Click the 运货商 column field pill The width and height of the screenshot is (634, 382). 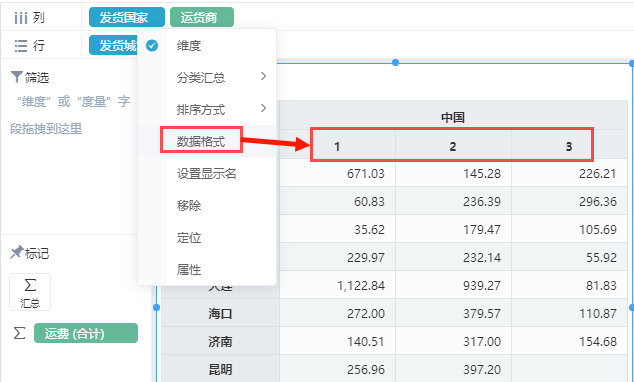(202, 17)
